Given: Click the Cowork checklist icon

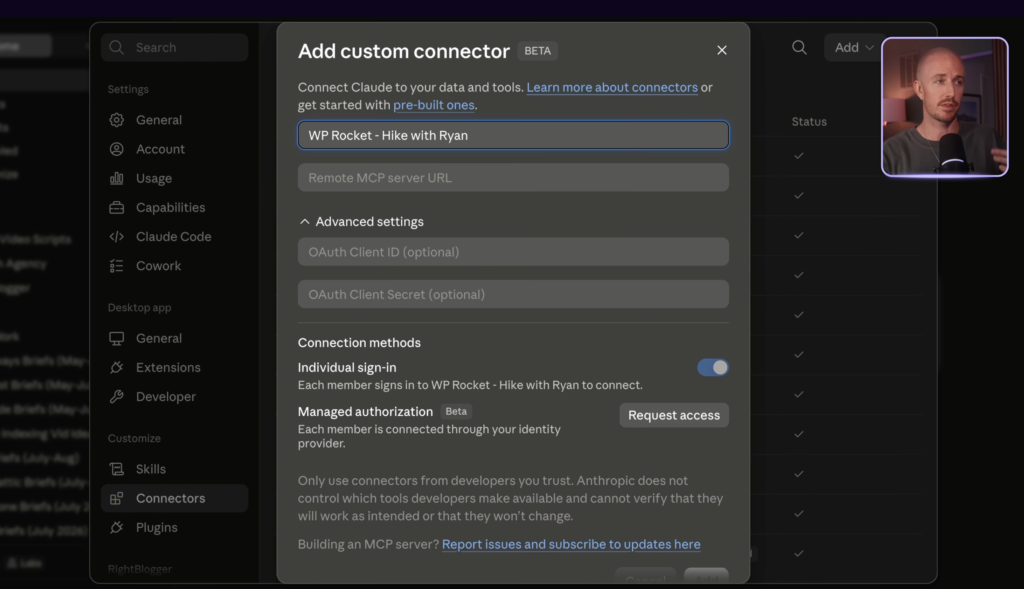Looking at the screenshot, I should pyautogui.click(x=117, y=266).
